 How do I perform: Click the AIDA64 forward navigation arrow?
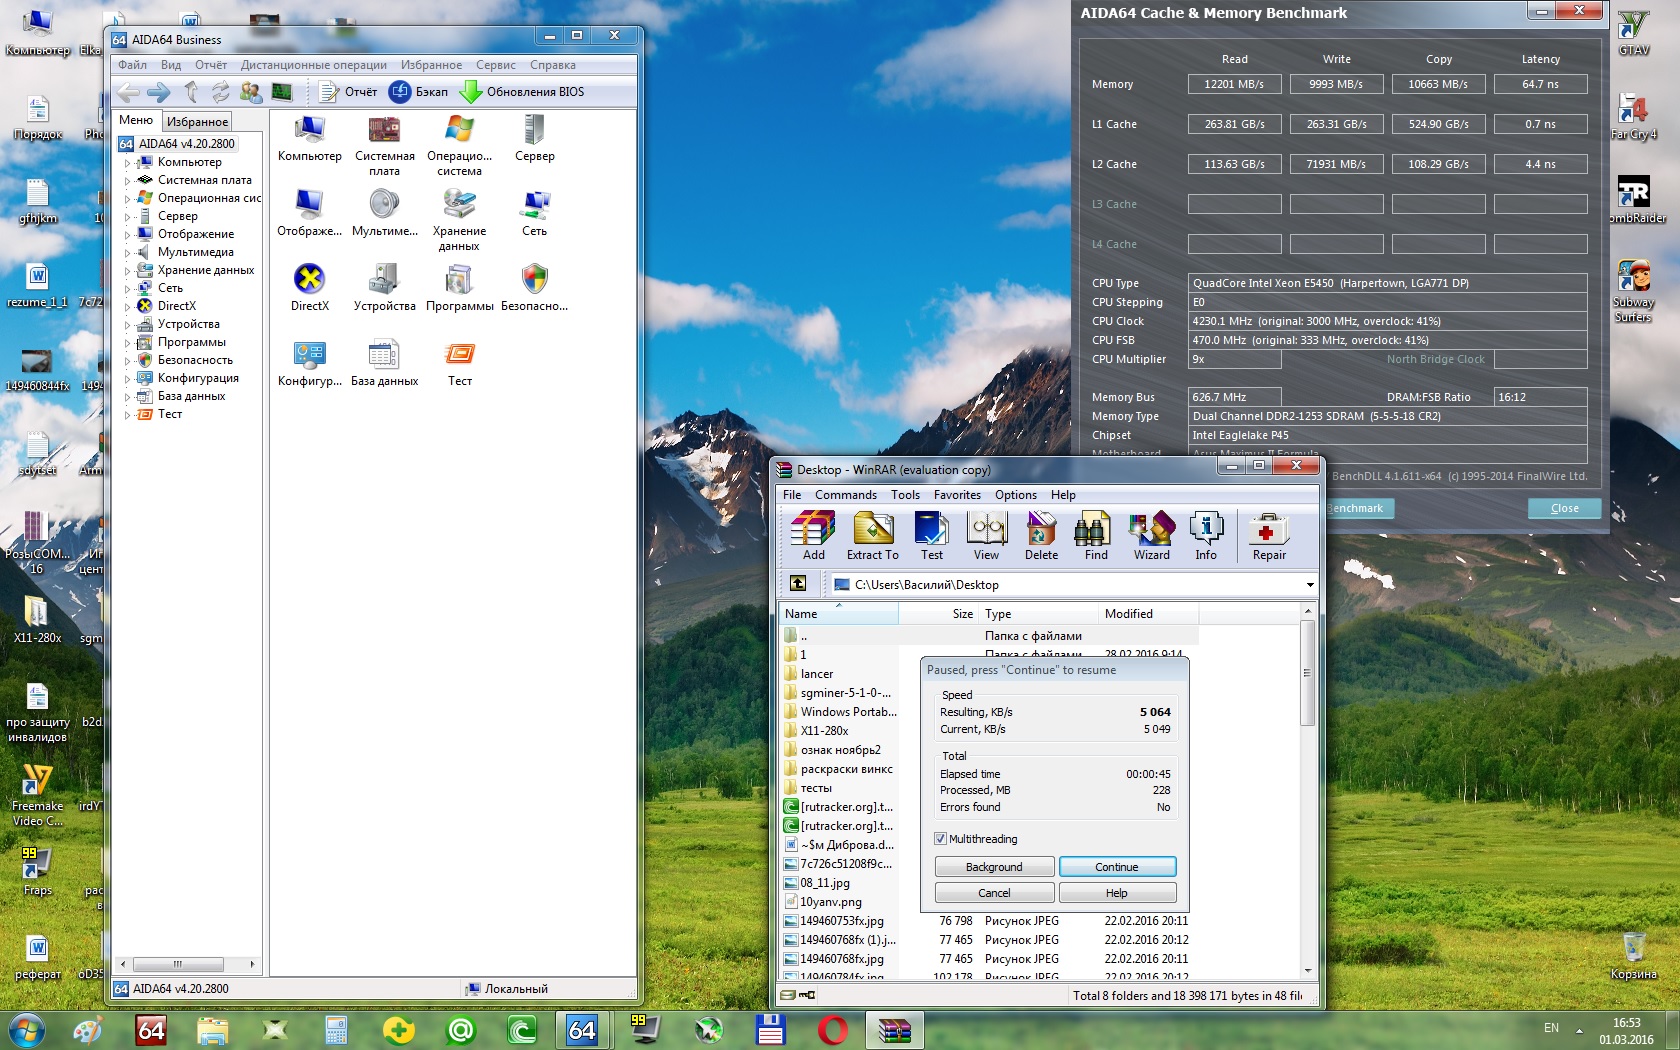[159, 93]
